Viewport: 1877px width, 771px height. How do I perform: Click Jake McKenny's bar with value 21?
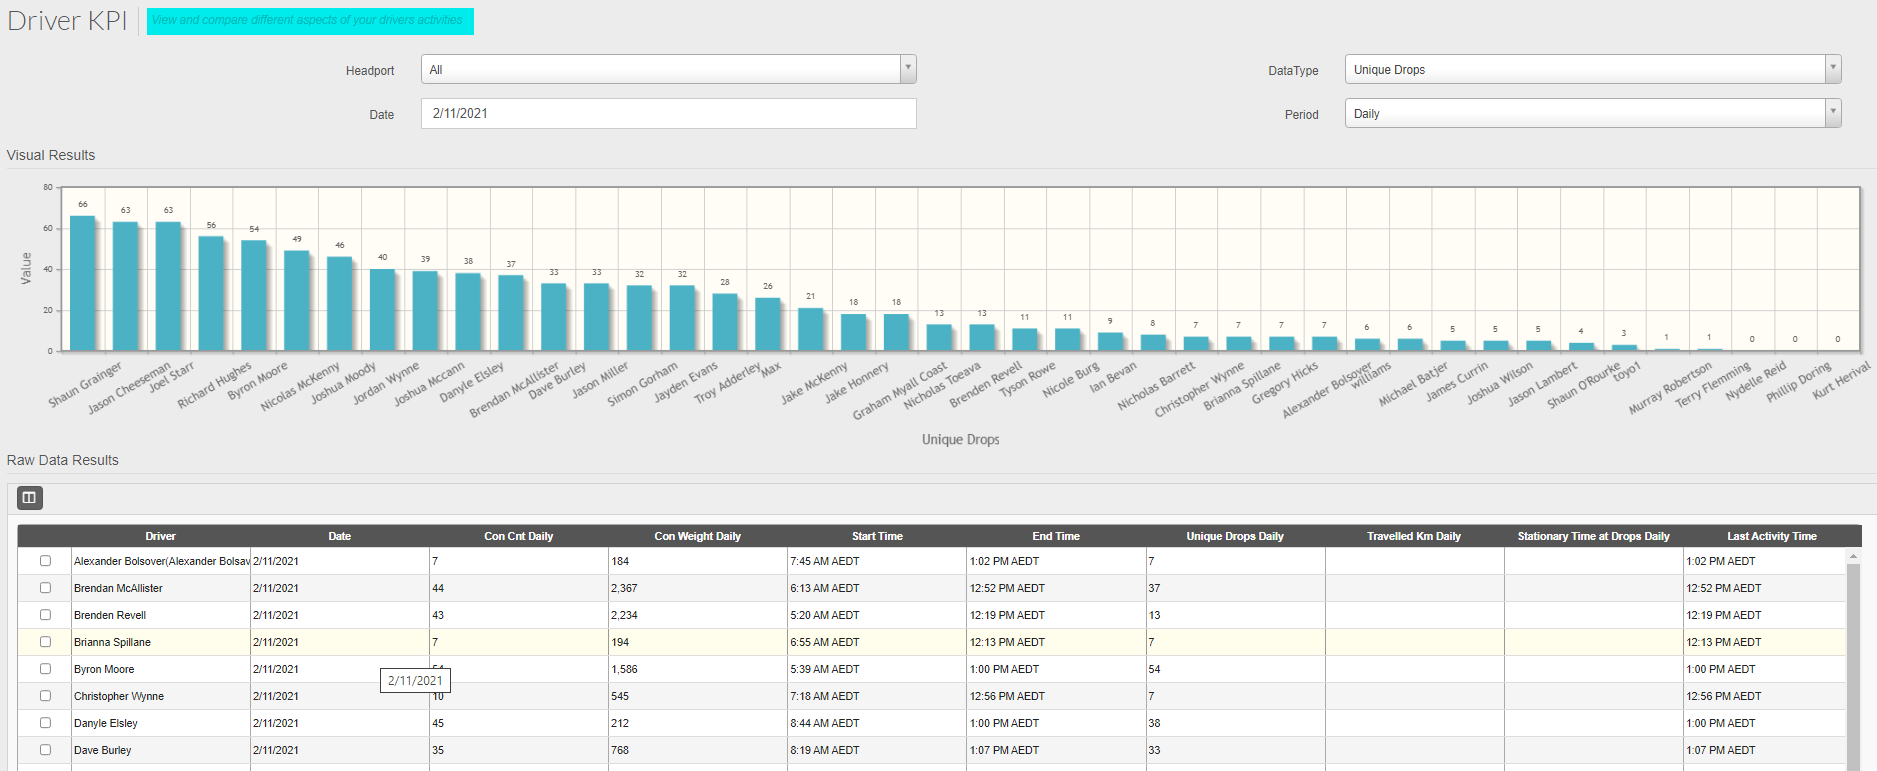pyautogui.click(x=811, y=329)
